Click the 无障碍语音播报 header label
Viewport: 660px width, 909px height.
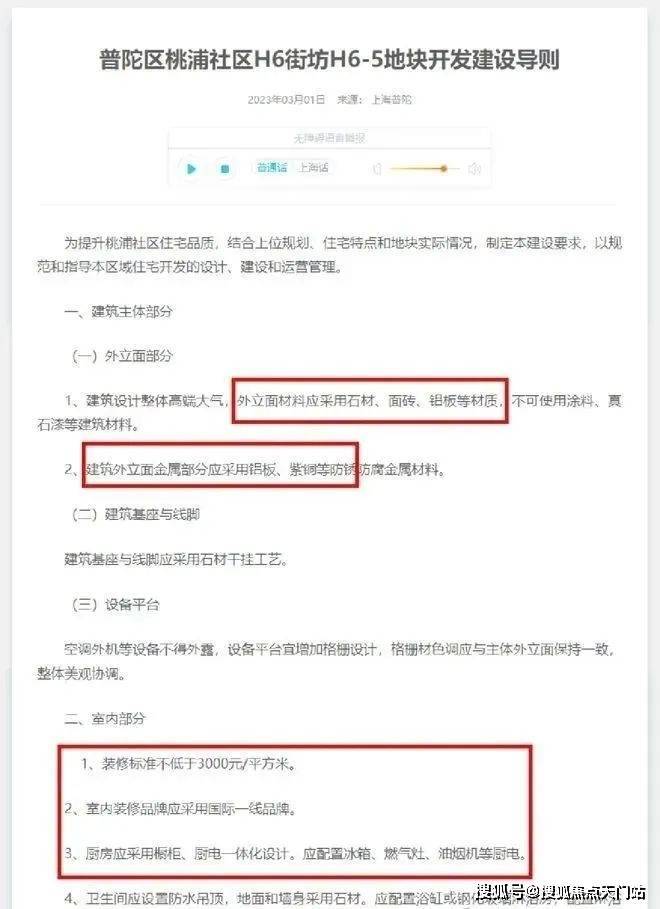click(x=329, y=138)
